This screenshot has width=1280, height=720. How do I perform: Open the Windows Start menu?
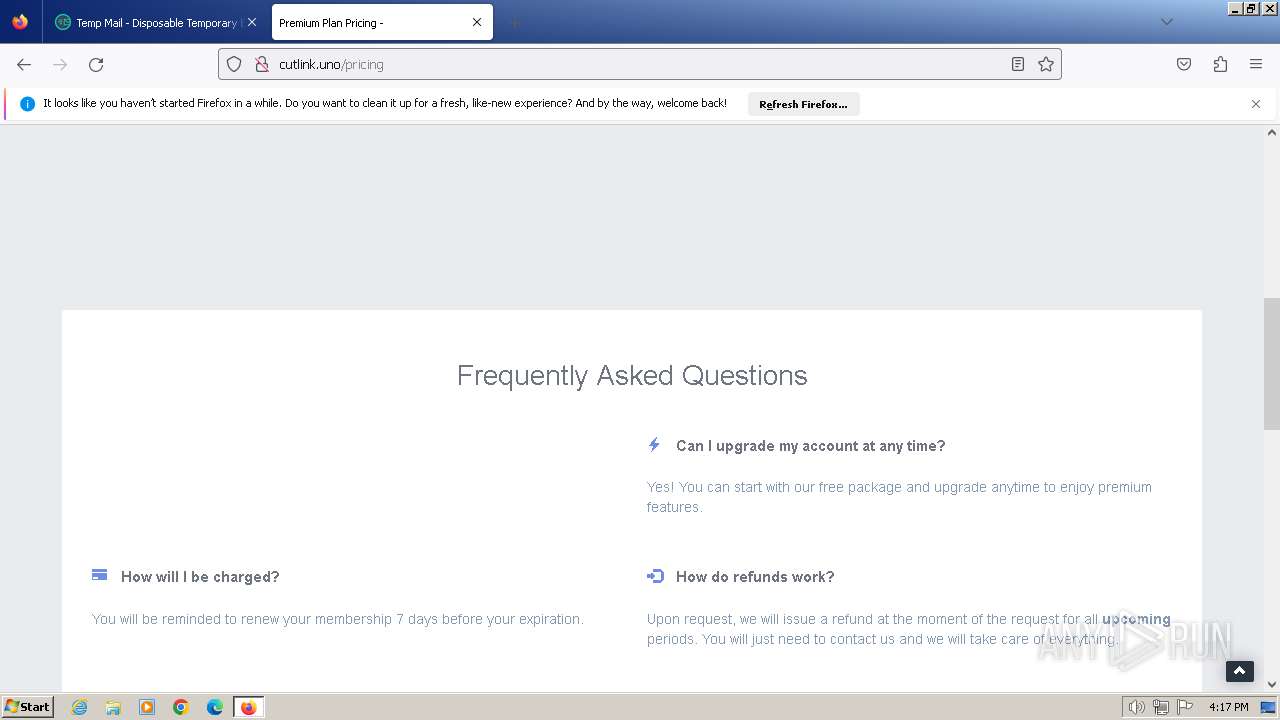[x=28, y=707]
